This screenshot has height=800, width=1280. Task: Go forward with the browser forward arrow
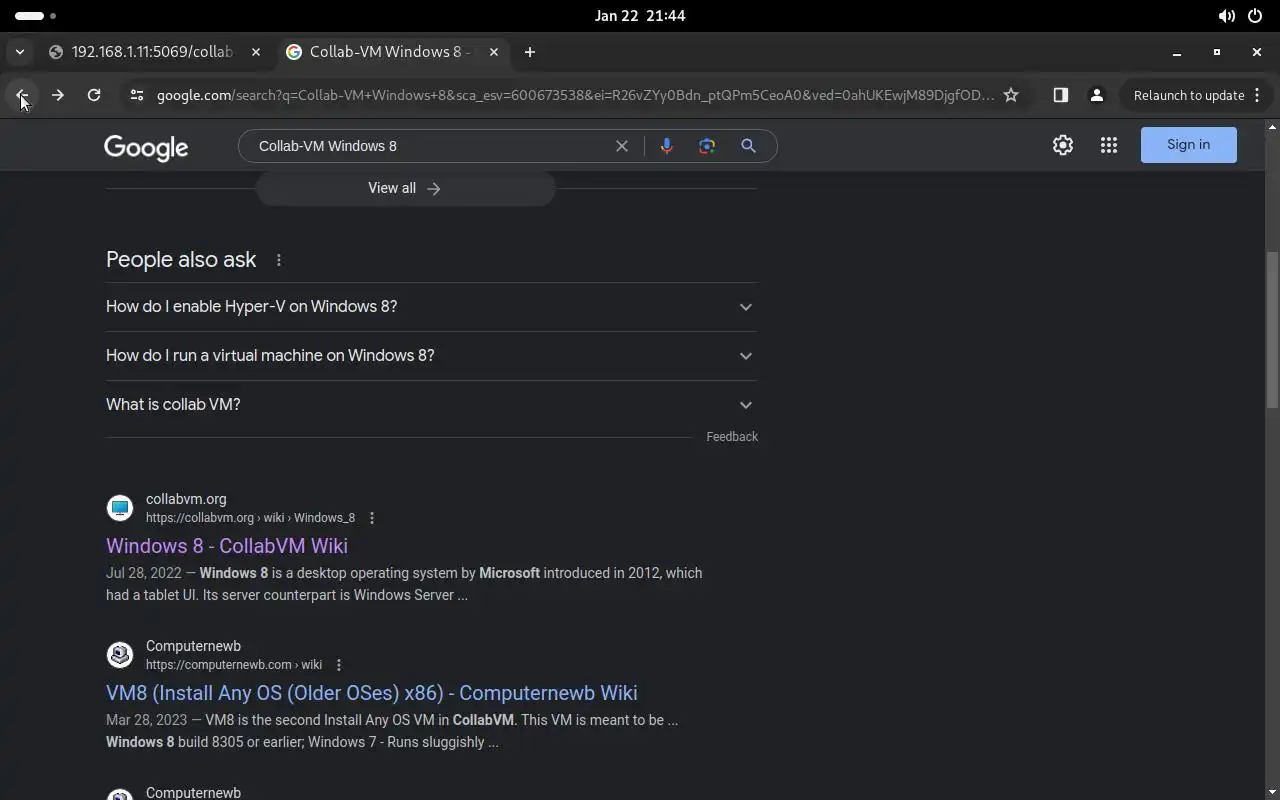(58, 95)
